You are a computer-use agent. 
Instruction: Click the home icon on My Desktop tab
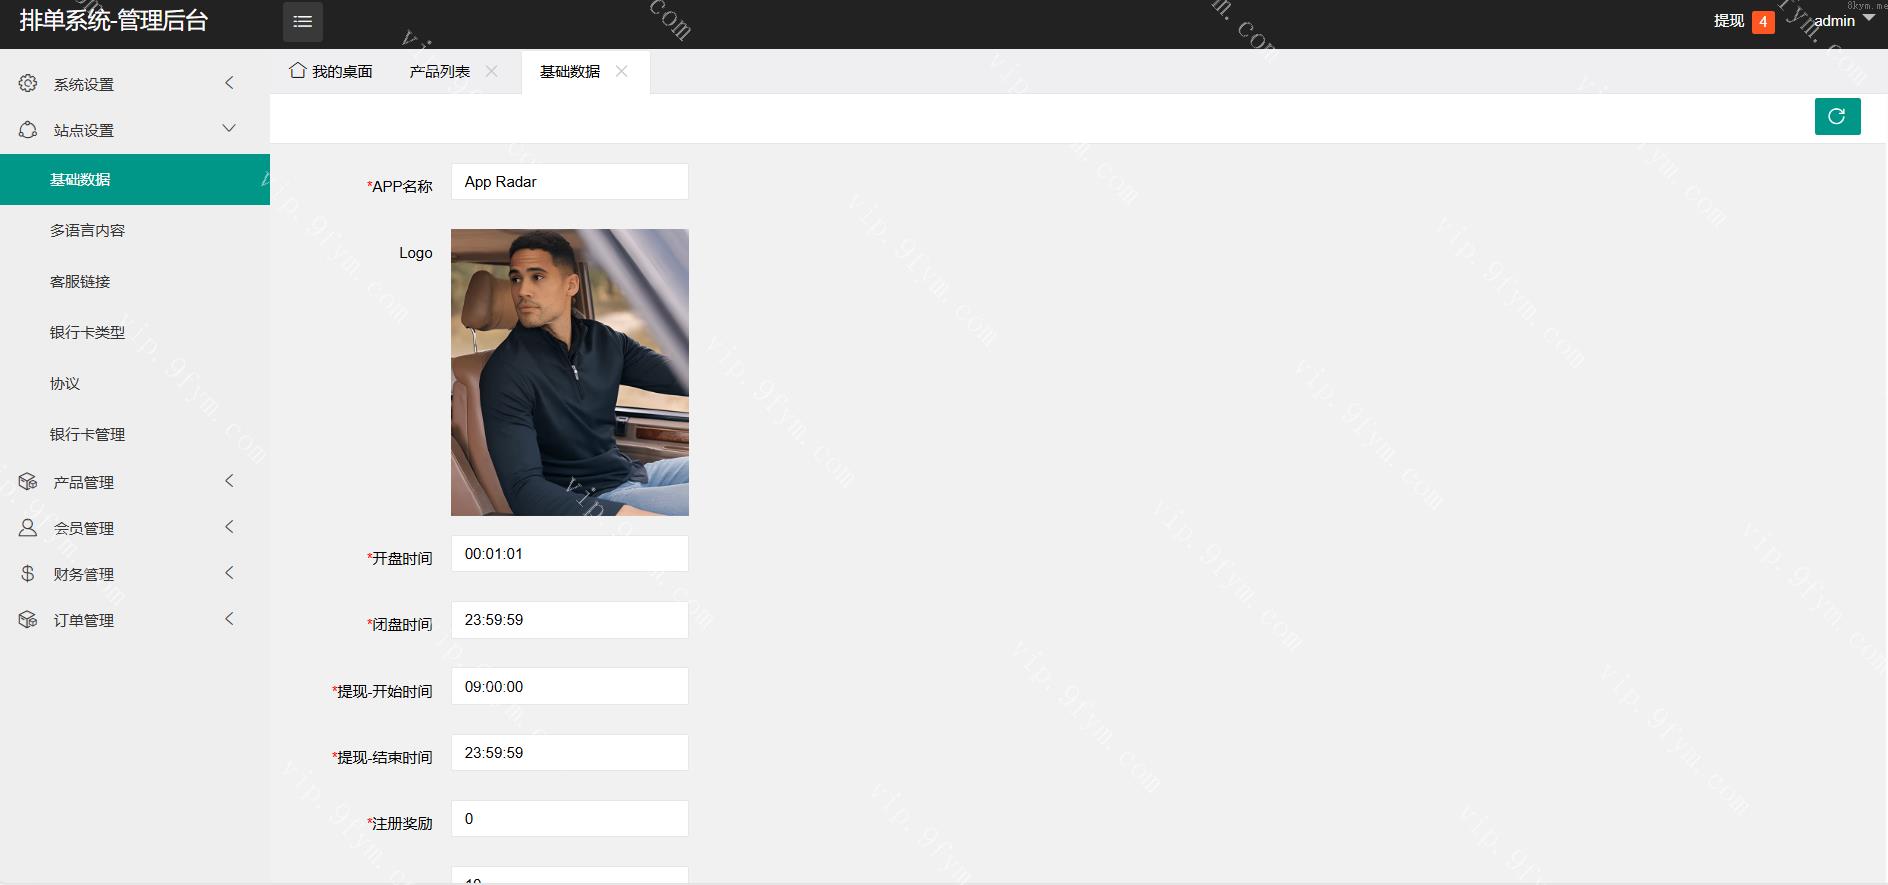point(297,71)
